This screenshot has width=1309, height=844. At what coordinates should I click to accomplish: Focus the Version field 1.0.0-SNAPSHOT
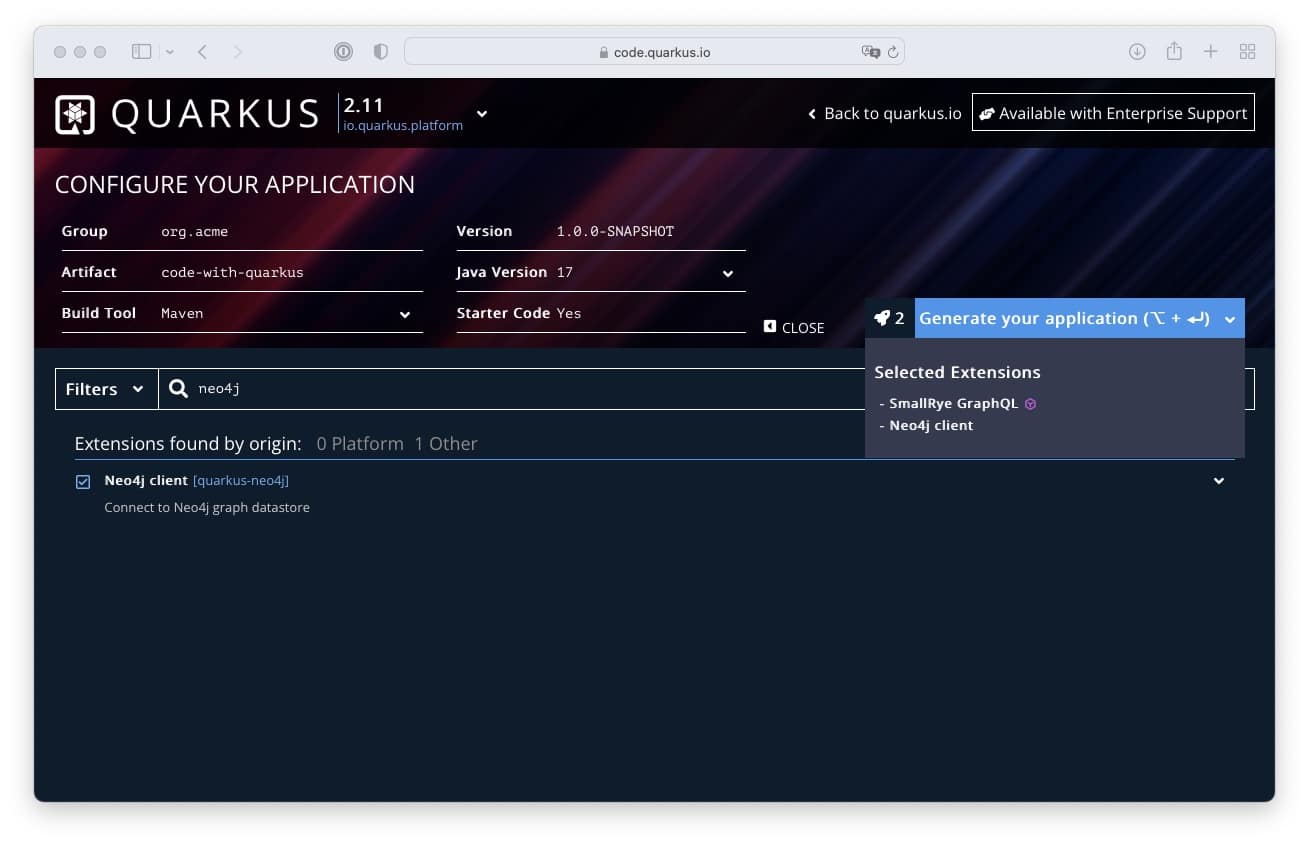650,231
